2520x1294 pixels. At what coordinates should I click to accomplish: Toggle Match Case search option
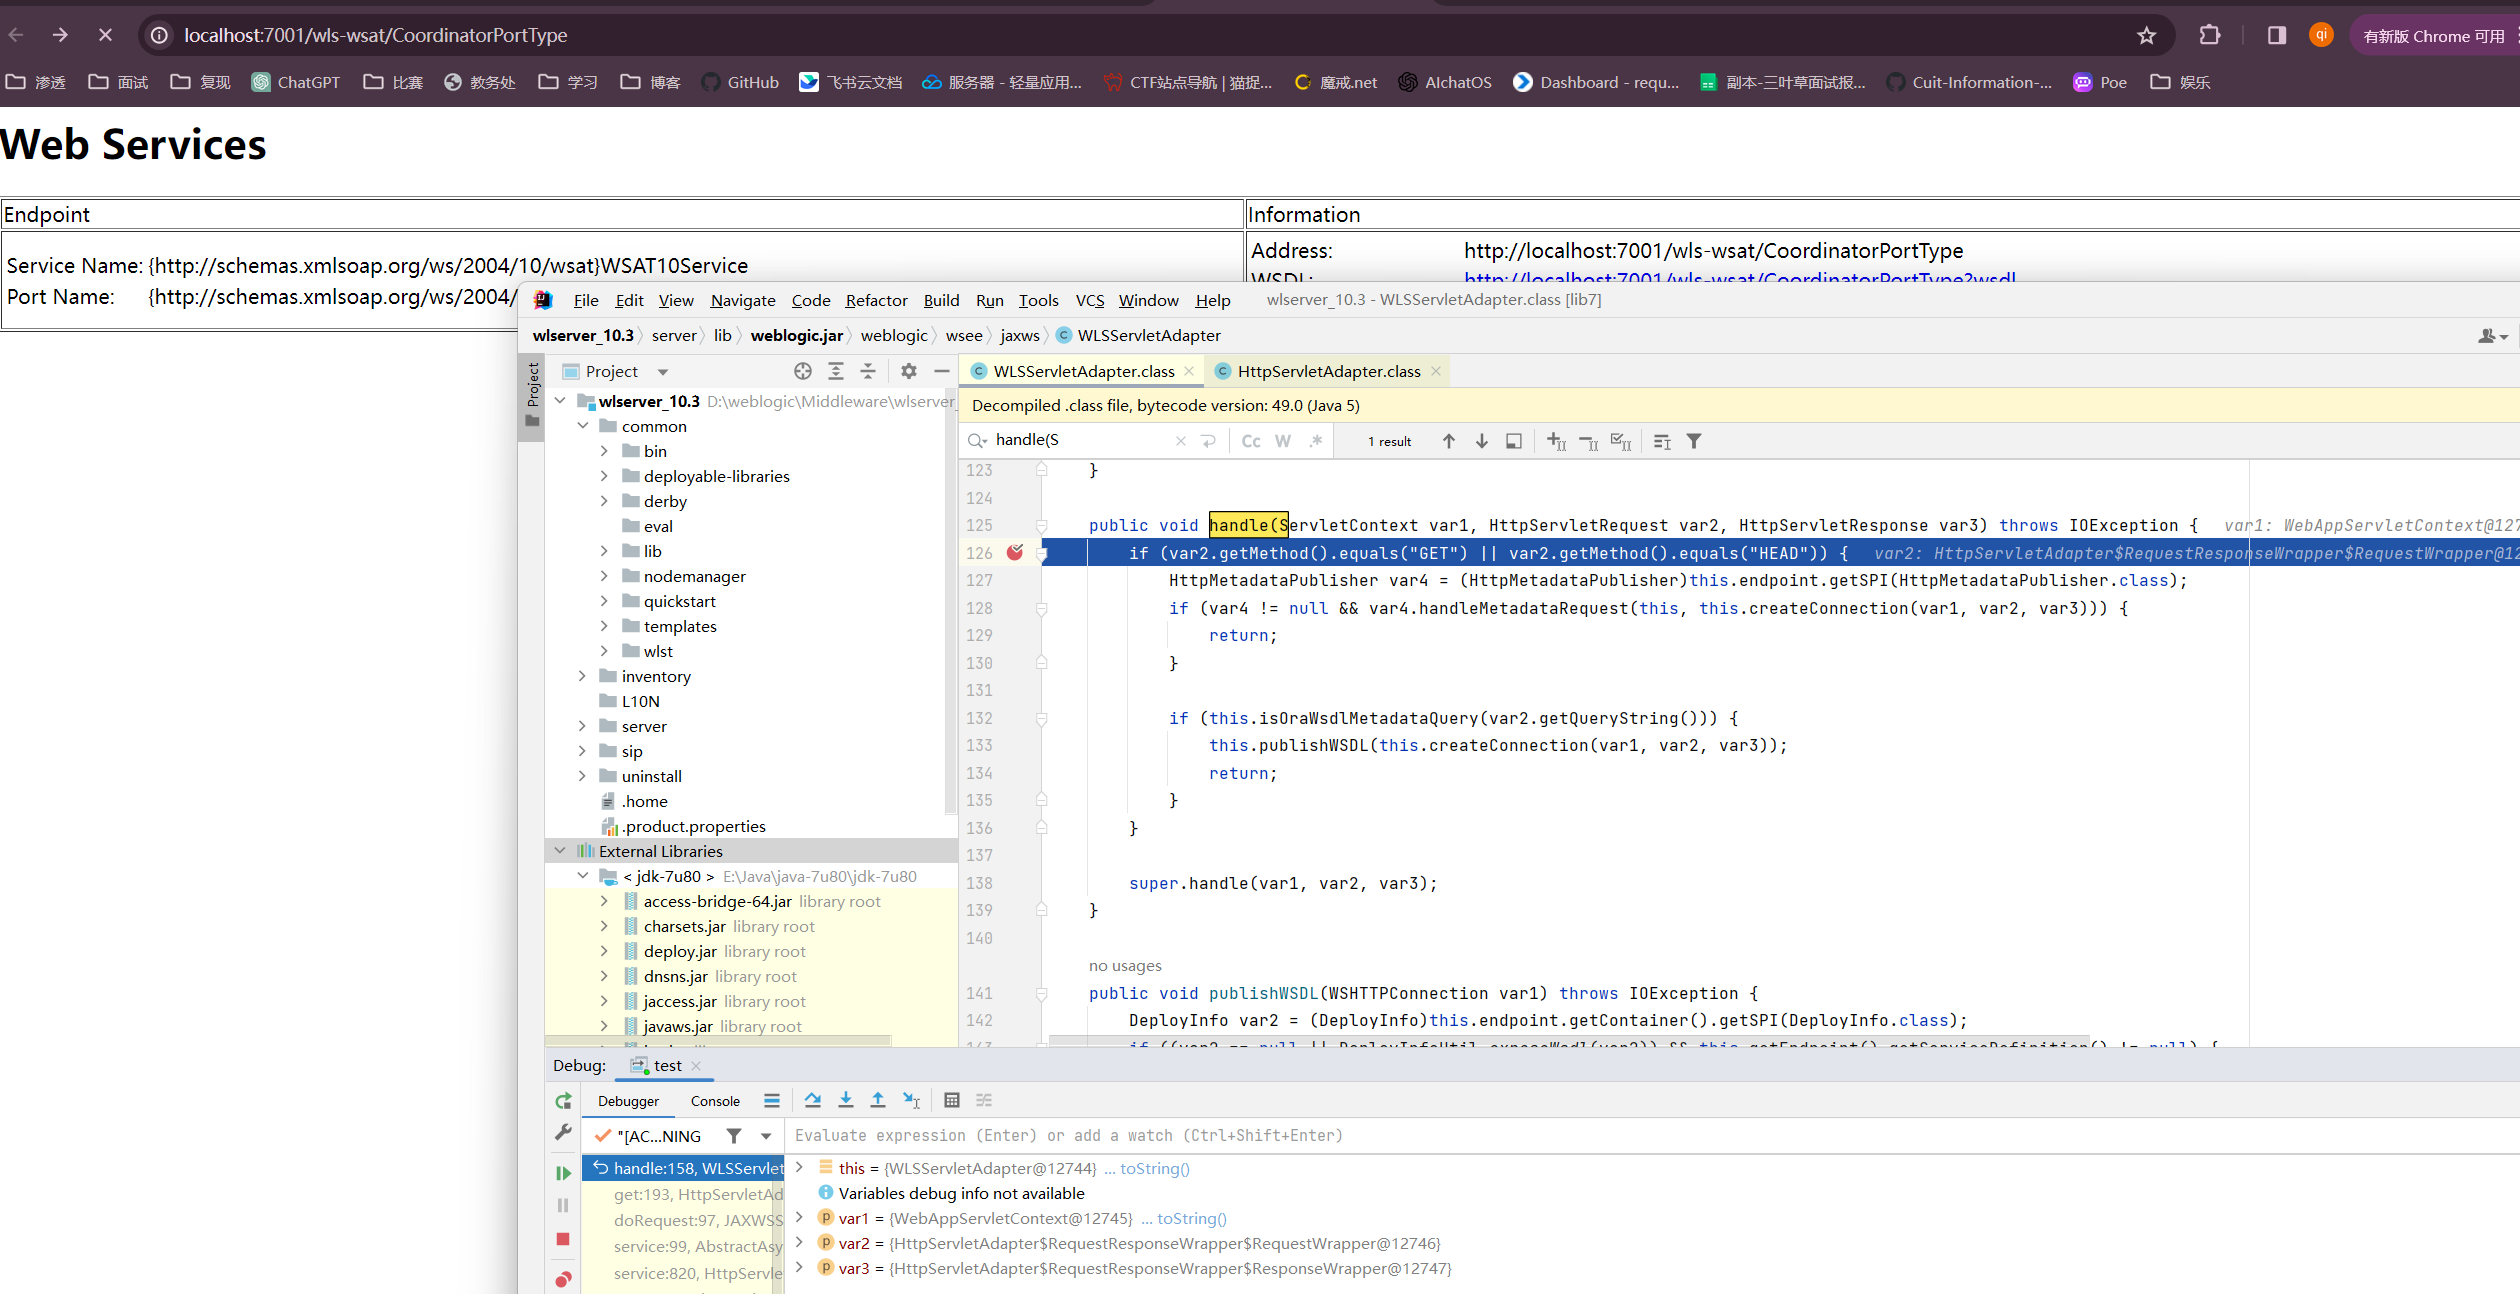click(1251, 441)
